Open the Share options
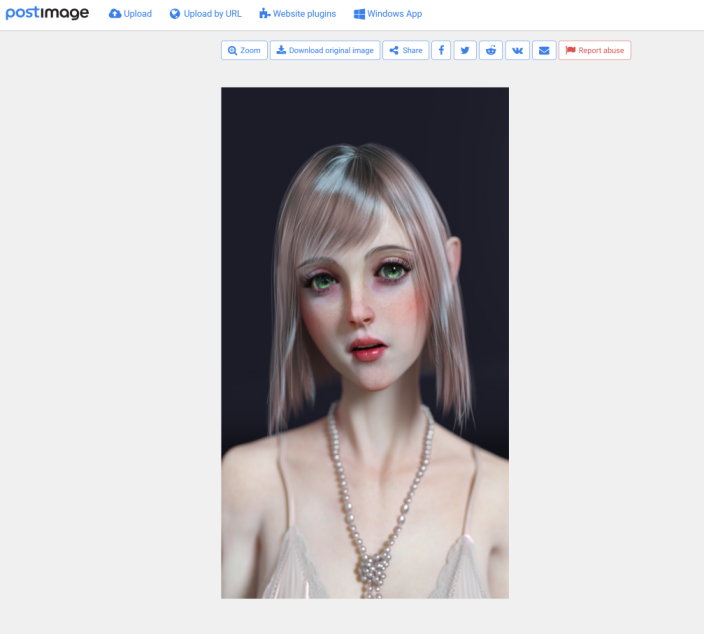The height and width of the screenshot is (634, 704). (406, 50)
